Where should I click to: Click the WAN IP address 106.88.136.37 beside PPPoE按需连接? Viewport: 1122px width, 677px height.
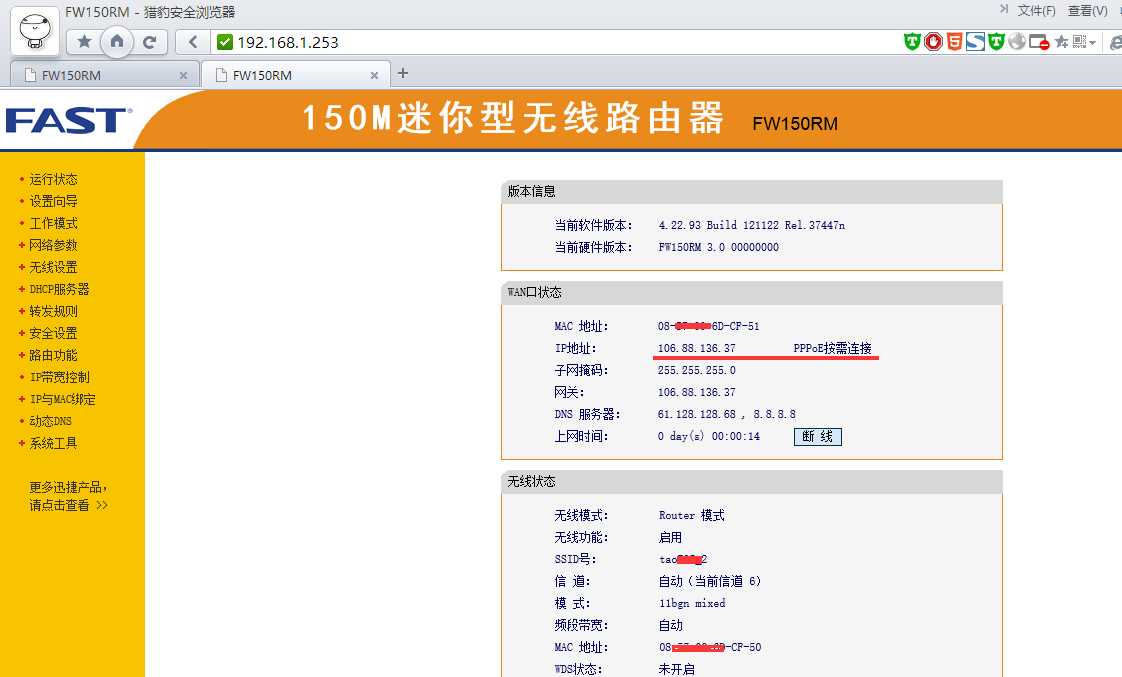tap(696, 349)
